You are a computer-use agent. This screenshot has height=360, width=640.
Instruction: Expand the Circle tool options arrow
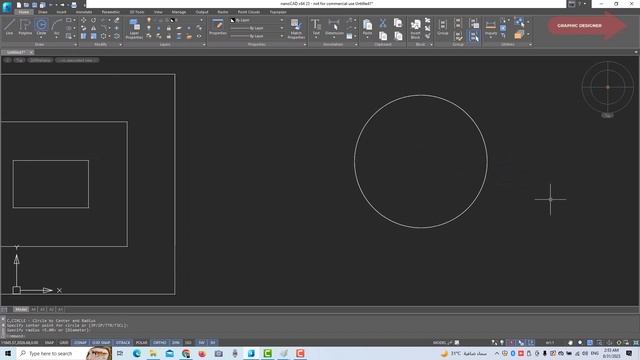tap(41, 37)
